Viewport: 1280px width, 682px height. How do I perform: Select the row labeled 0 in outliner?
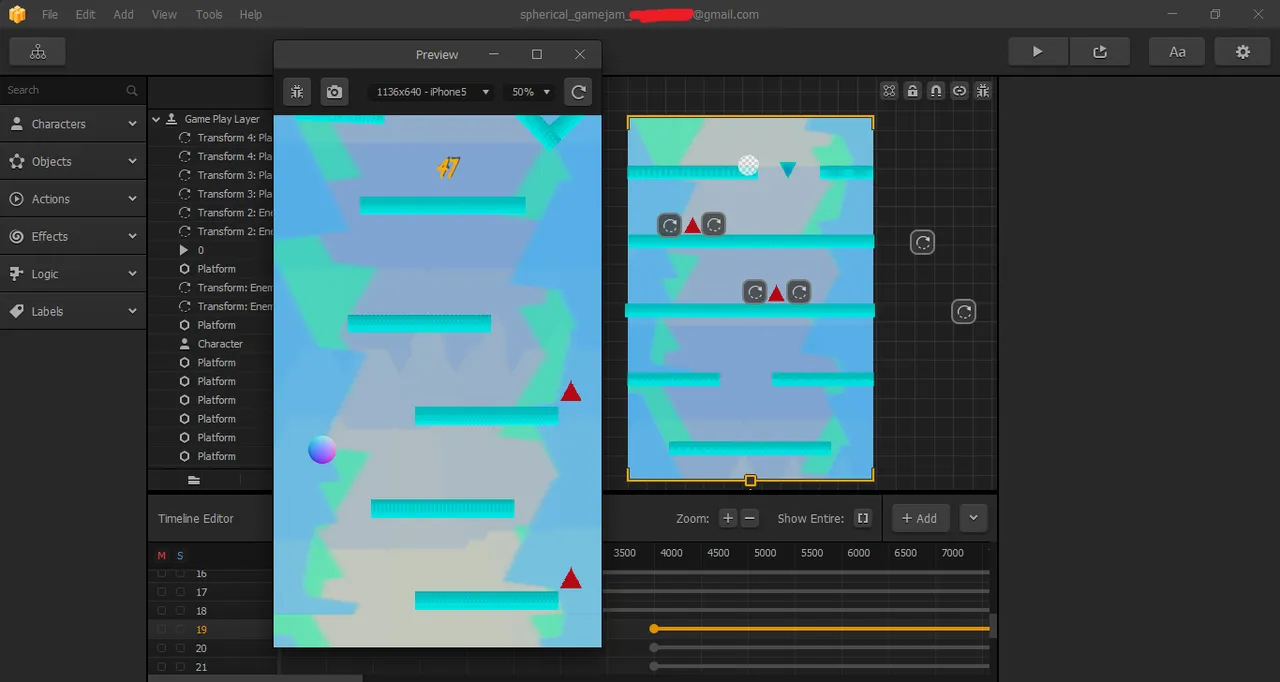211,250
